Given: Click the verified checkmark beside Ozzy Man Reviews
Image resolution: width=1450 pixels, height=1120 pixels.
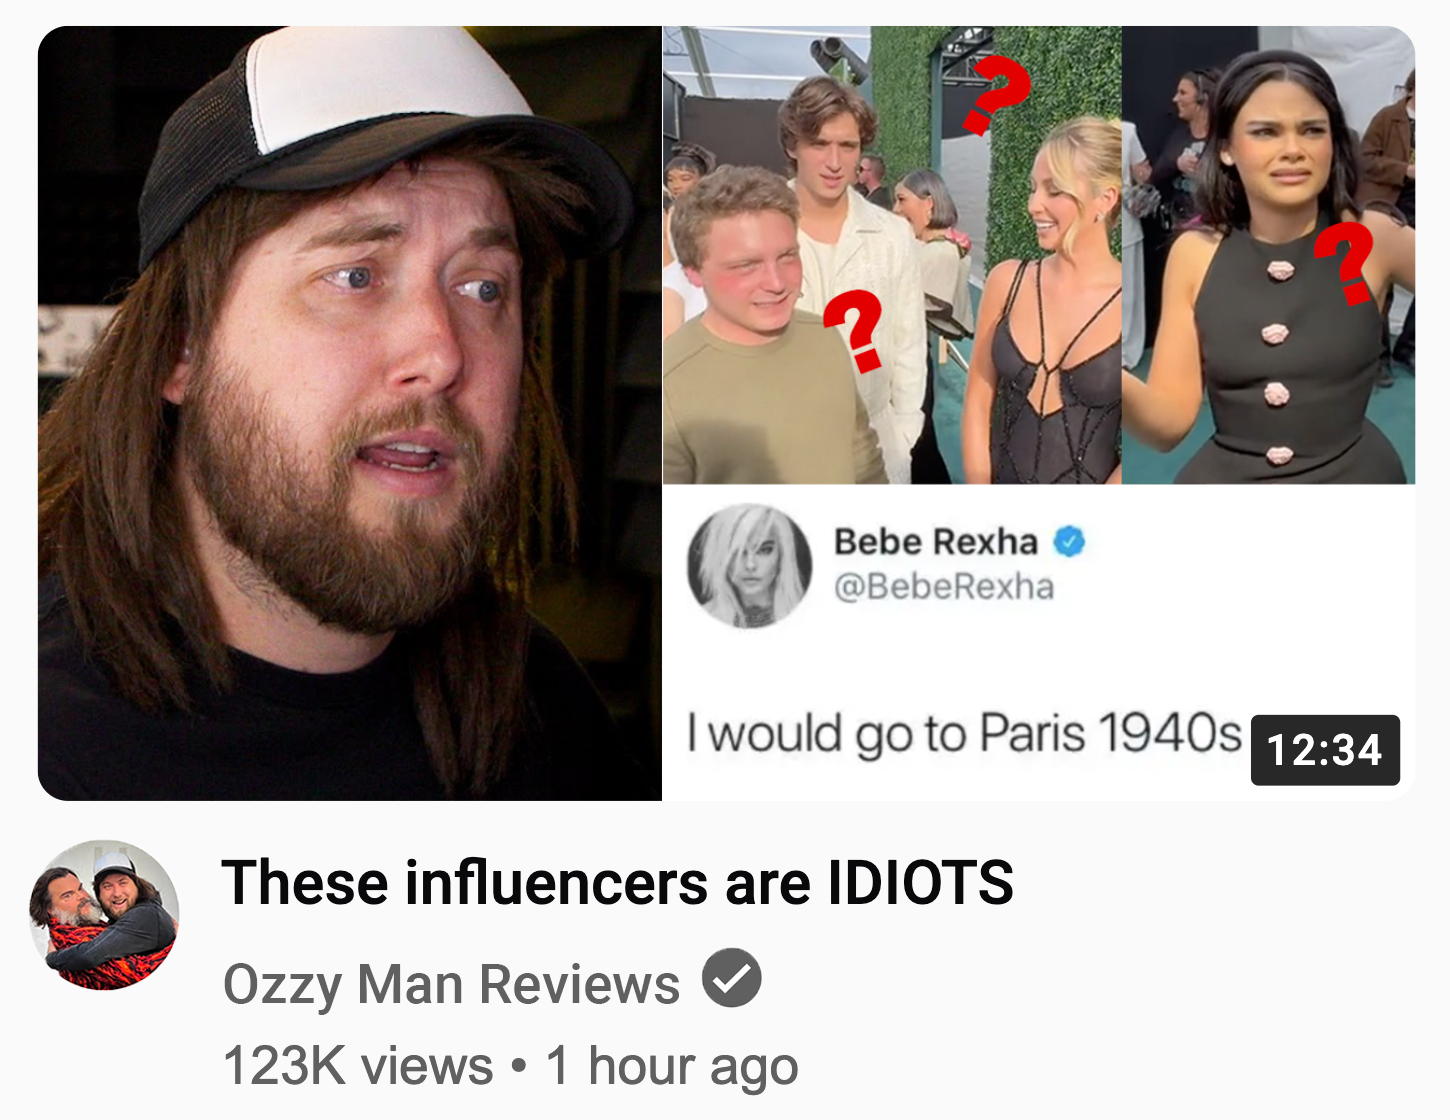Looking at the screenshot, I should (731, 978).
